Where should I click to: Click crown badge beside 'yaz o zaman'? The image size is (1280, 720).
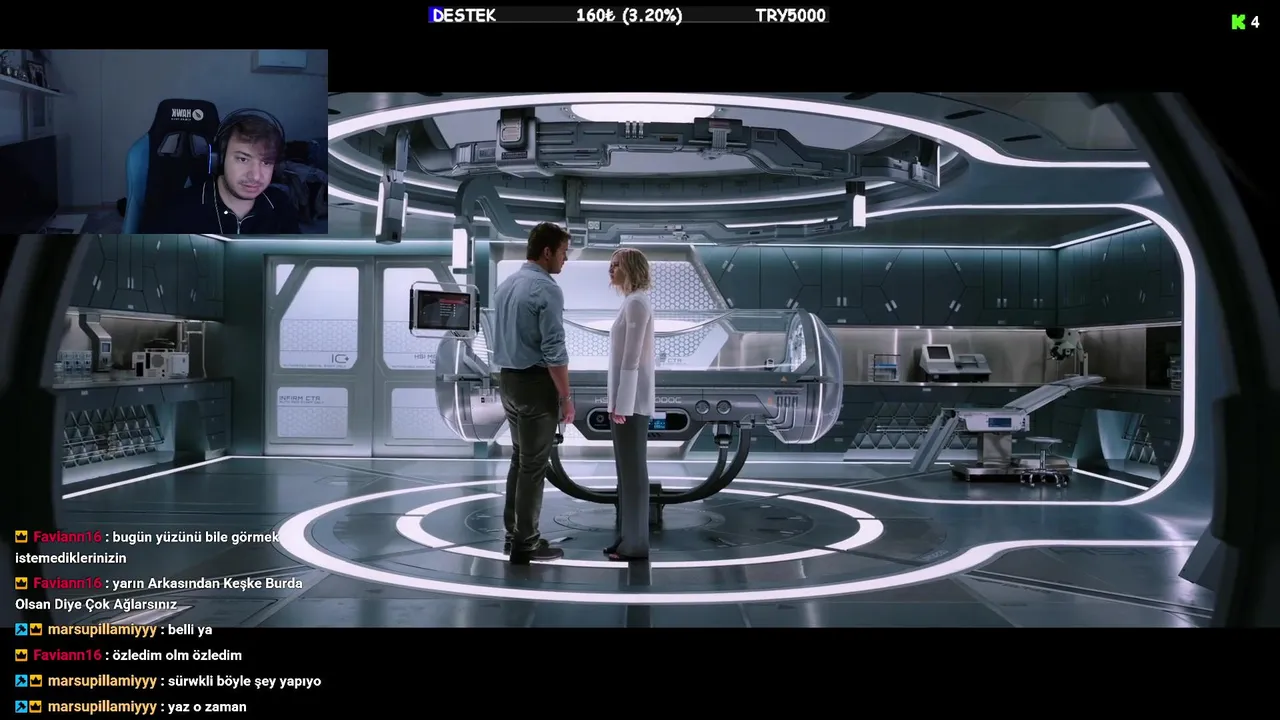(x=36, y=707)
